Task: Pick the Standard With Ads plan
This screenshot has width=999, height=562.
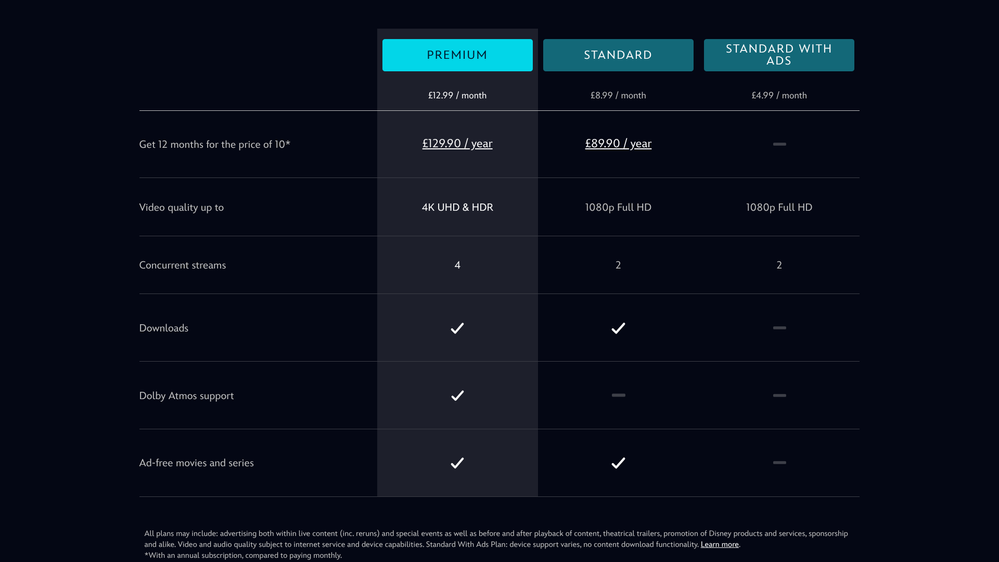Action: tap(779, 55)
